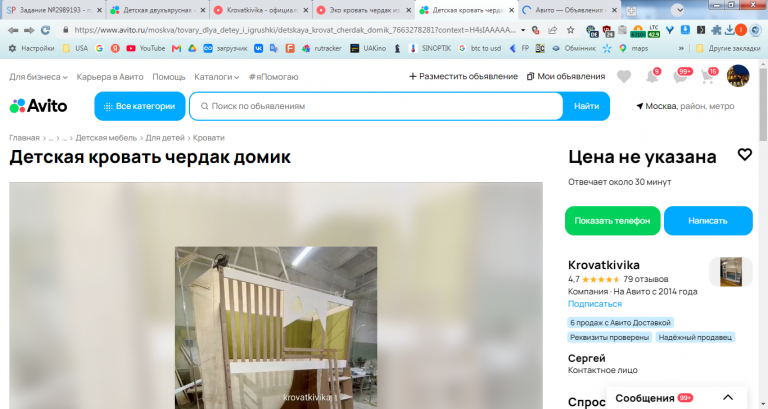Open the LTC price extension

654,31
